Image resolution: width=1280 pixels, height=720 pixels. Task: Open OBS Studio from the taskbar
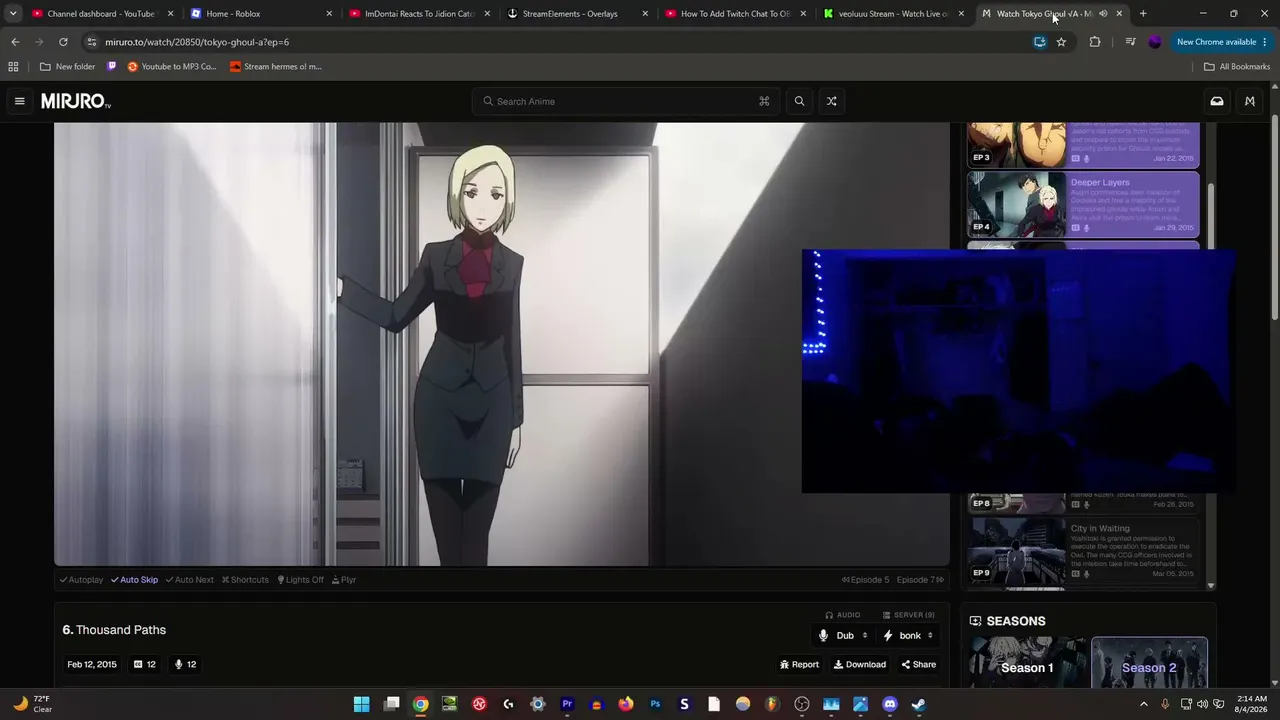click(801, 704)
